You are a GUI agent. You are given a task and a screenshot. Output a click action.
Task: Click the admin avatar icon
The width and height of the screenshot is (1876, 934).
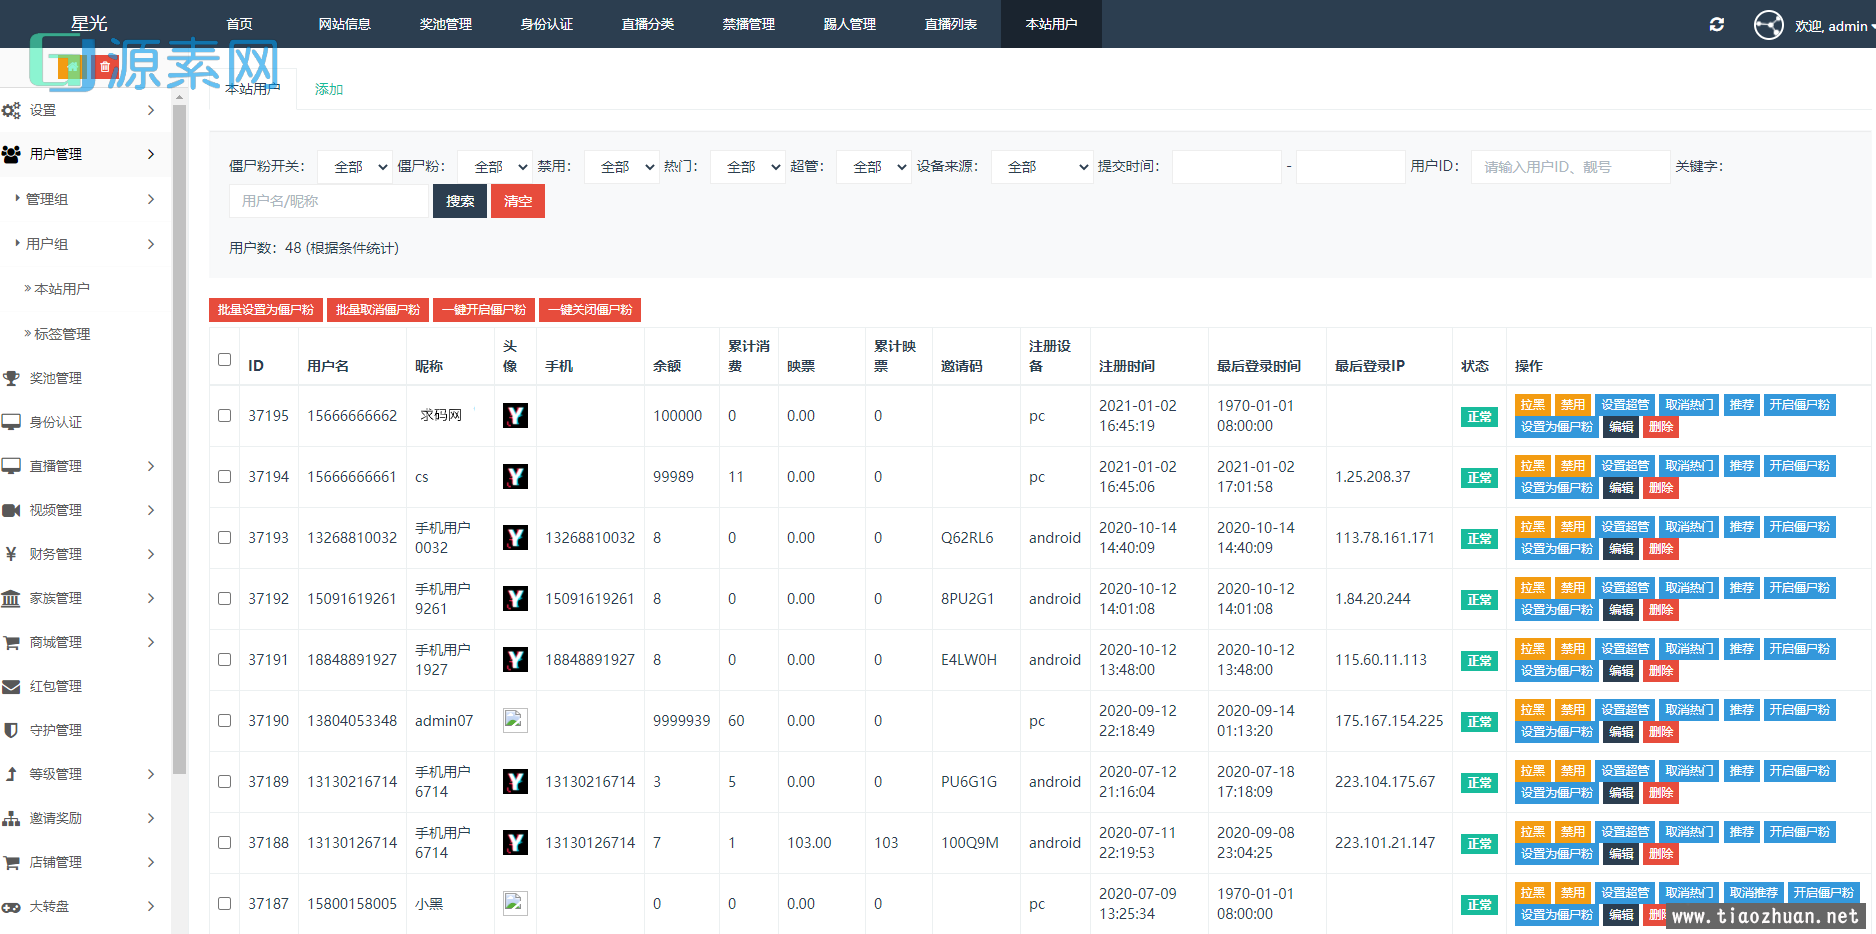1768,25
